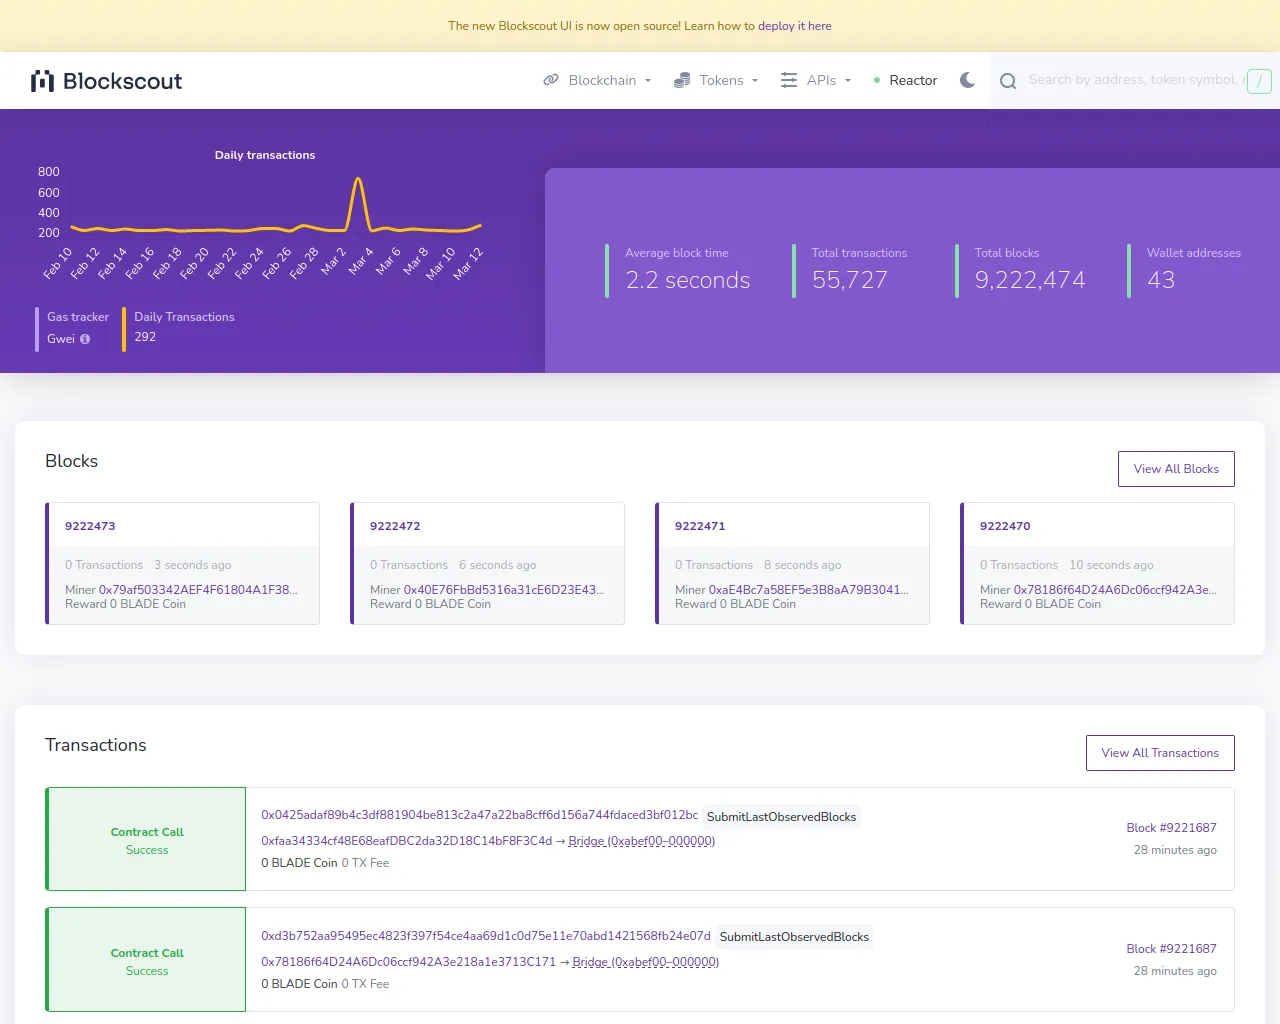The width and height of the screenshot is (1280, 1024).
Task: Open the Gas tracker item
Action: tap(78, 317)
